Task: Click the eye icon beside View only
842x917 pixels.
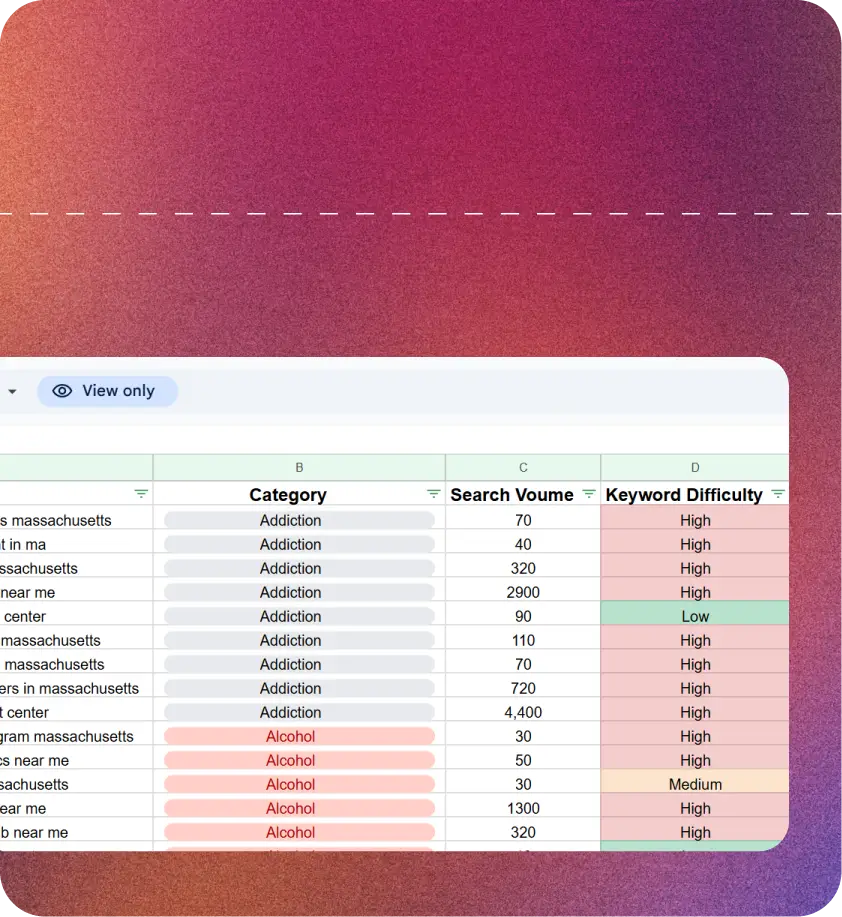Action: (62, 391)
